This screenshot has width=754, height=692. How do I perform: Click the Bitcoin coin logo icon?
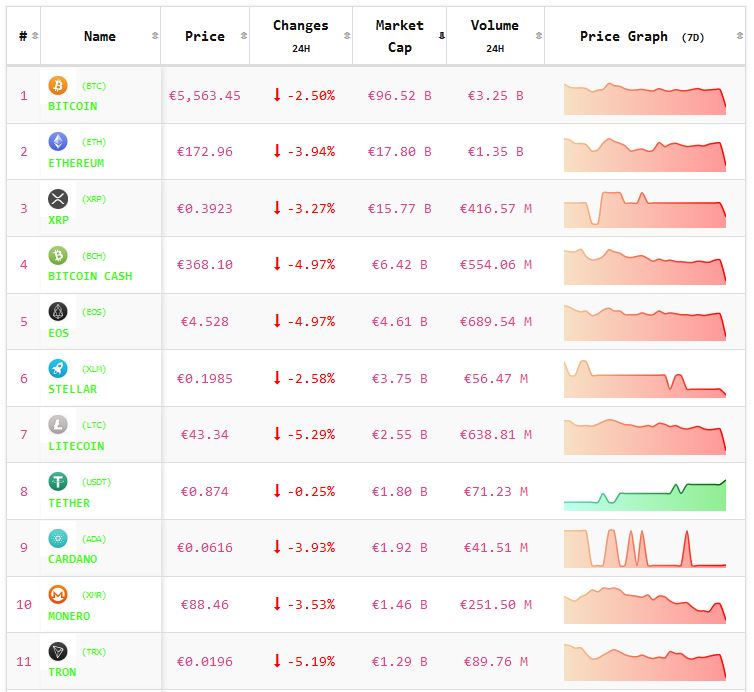click(58, 86)
